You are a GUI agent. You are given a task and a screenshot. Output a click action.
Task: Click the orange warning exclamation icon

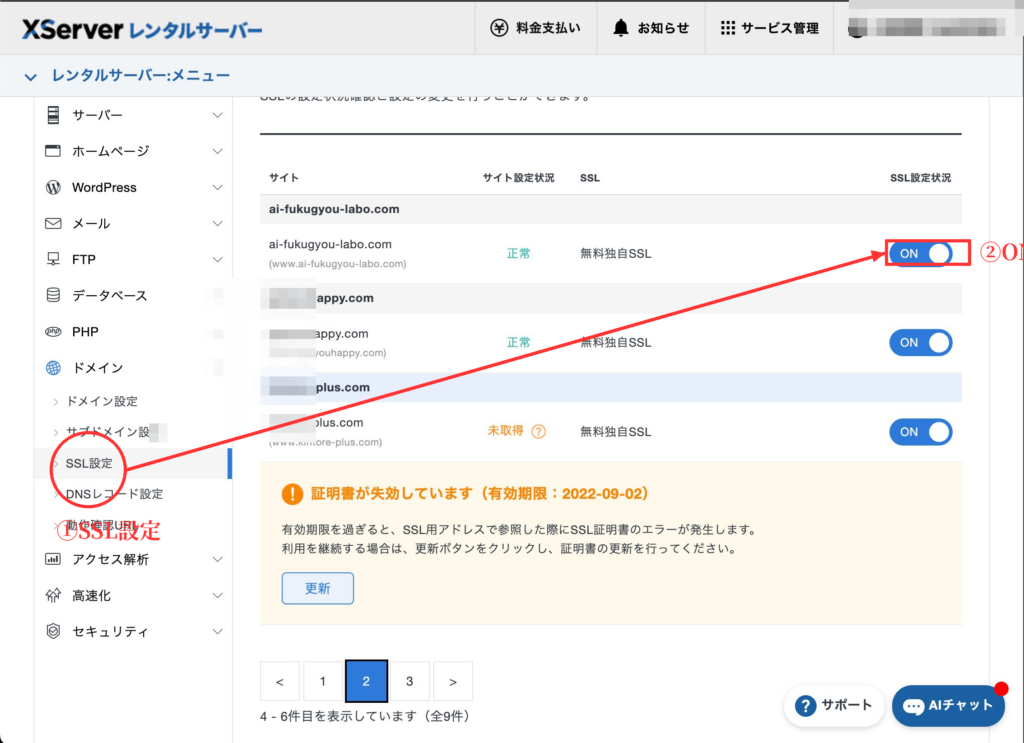click(x=292, y=494)
